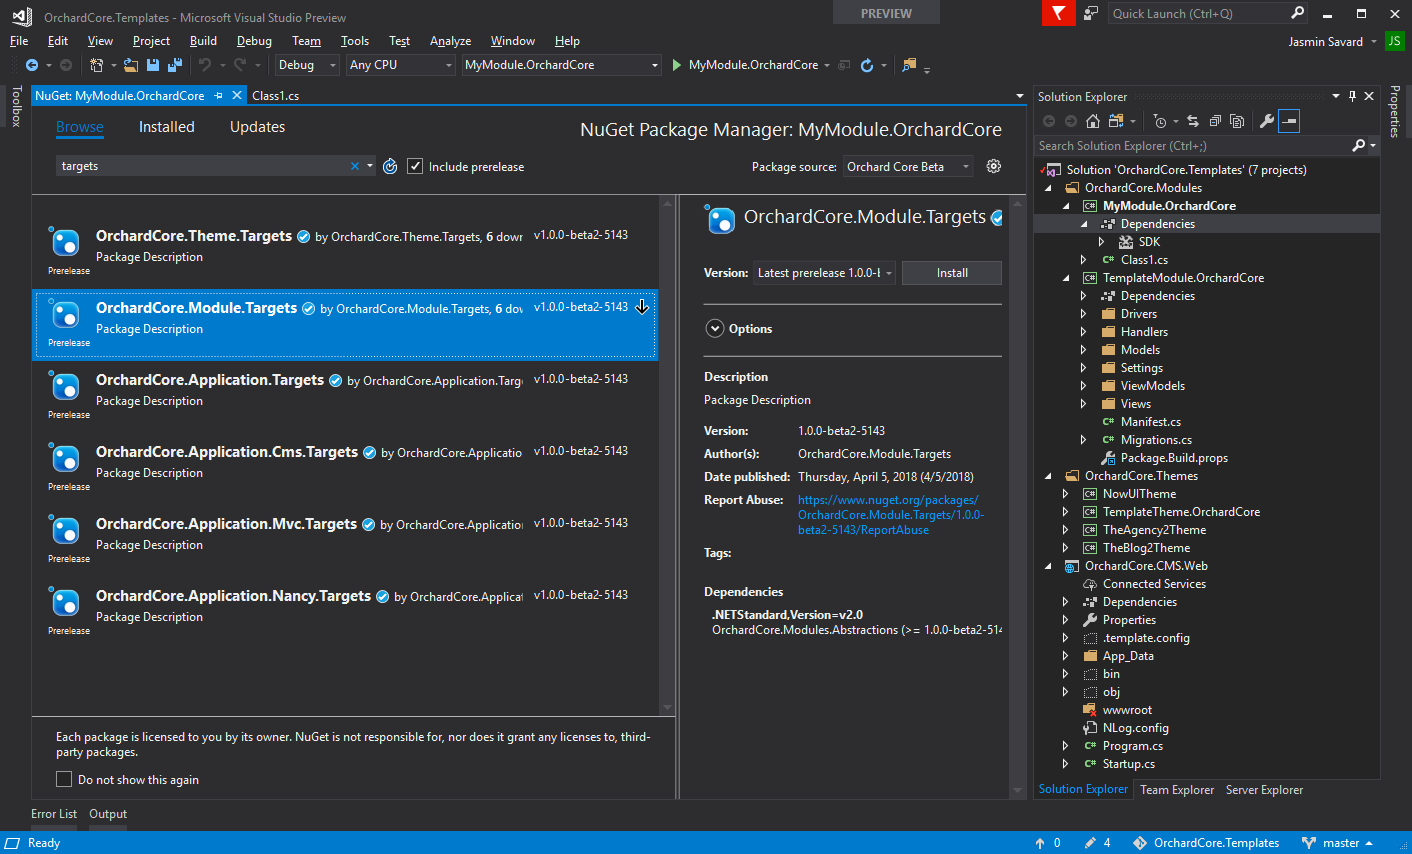Click the Preview Selected Items icon
The width and height of the screenshot is (1412, 854).
click(1289, 121)
